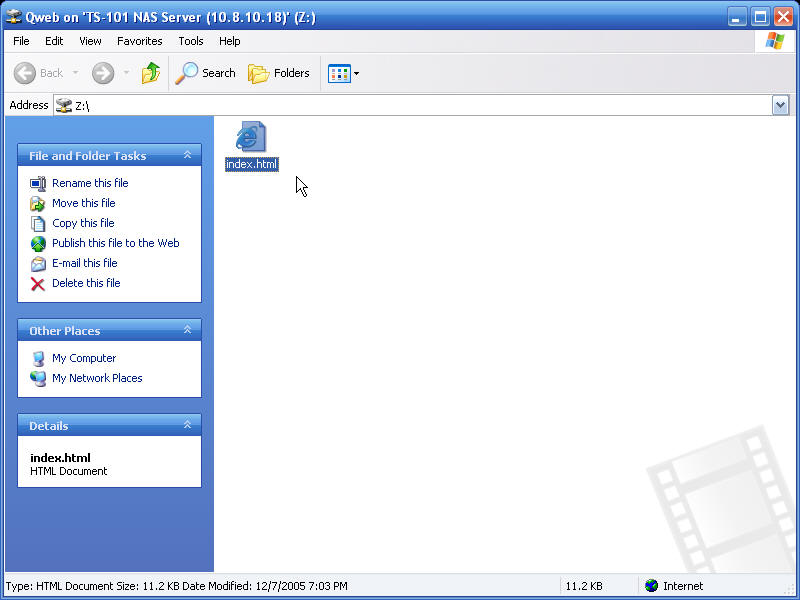Open the Tools menu
This screenshot has width=800, height=600.
point(190,41)
